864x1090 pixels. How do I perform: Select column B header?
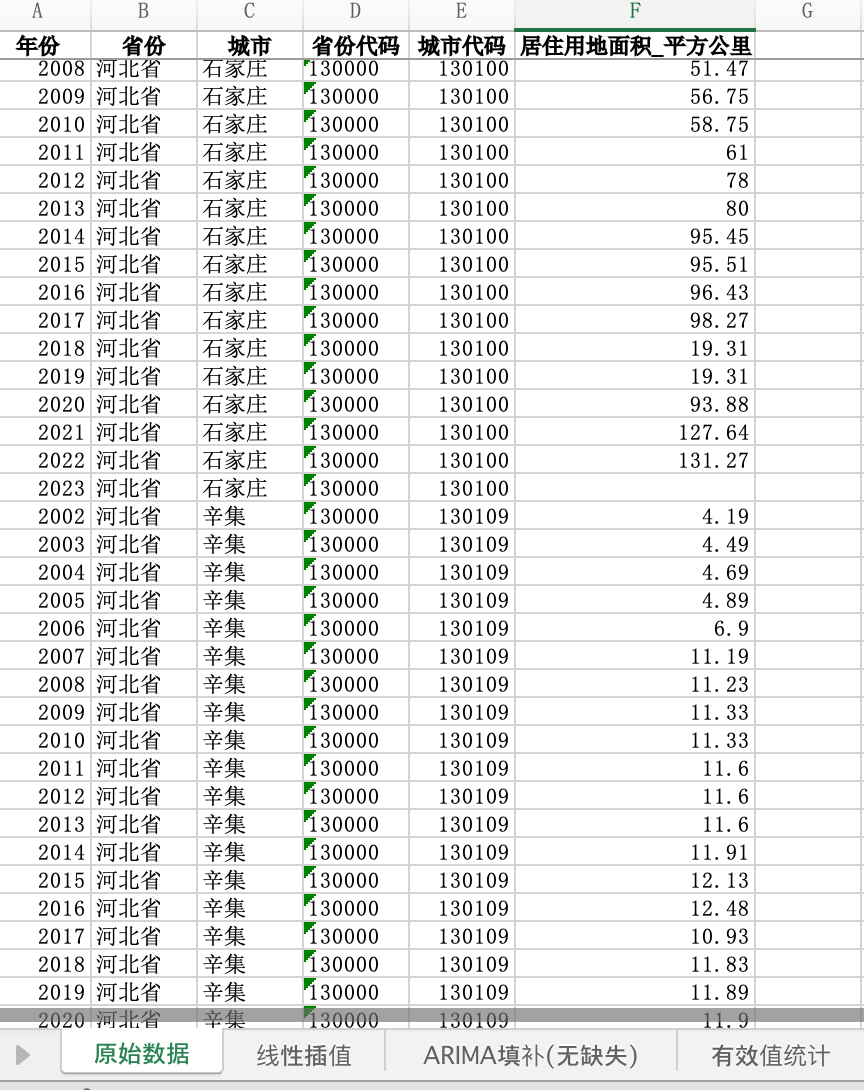coord(144,10)
